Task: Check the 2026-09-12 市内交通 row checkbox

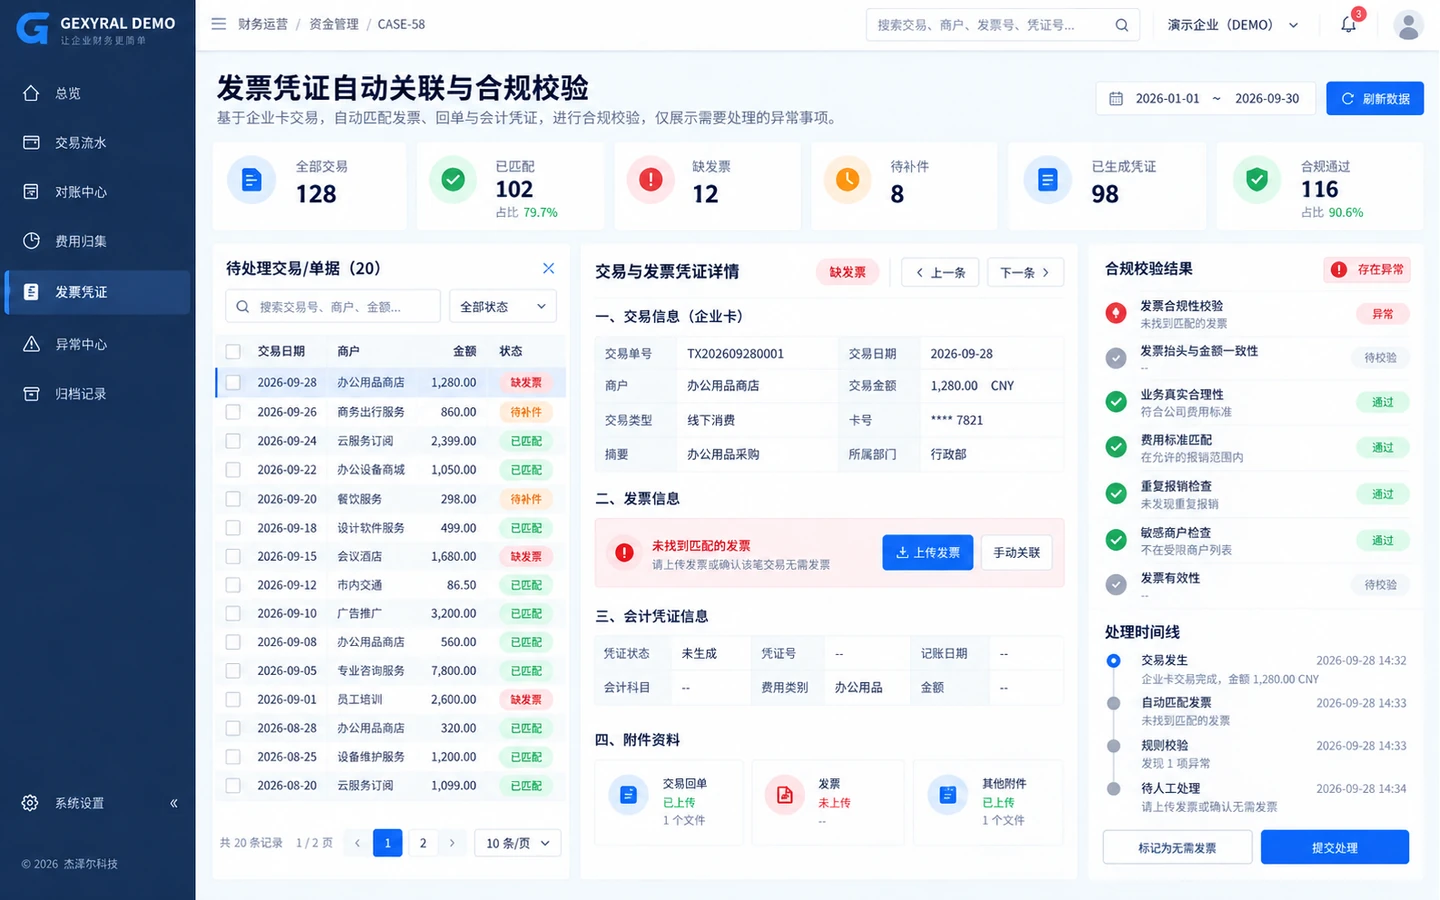Action: [233, 585]
